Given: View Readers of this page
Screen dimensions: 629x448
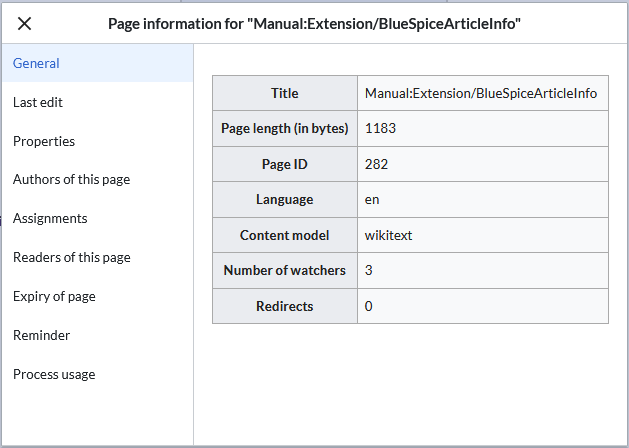Looking at the screenshot, I should [72, 257].
